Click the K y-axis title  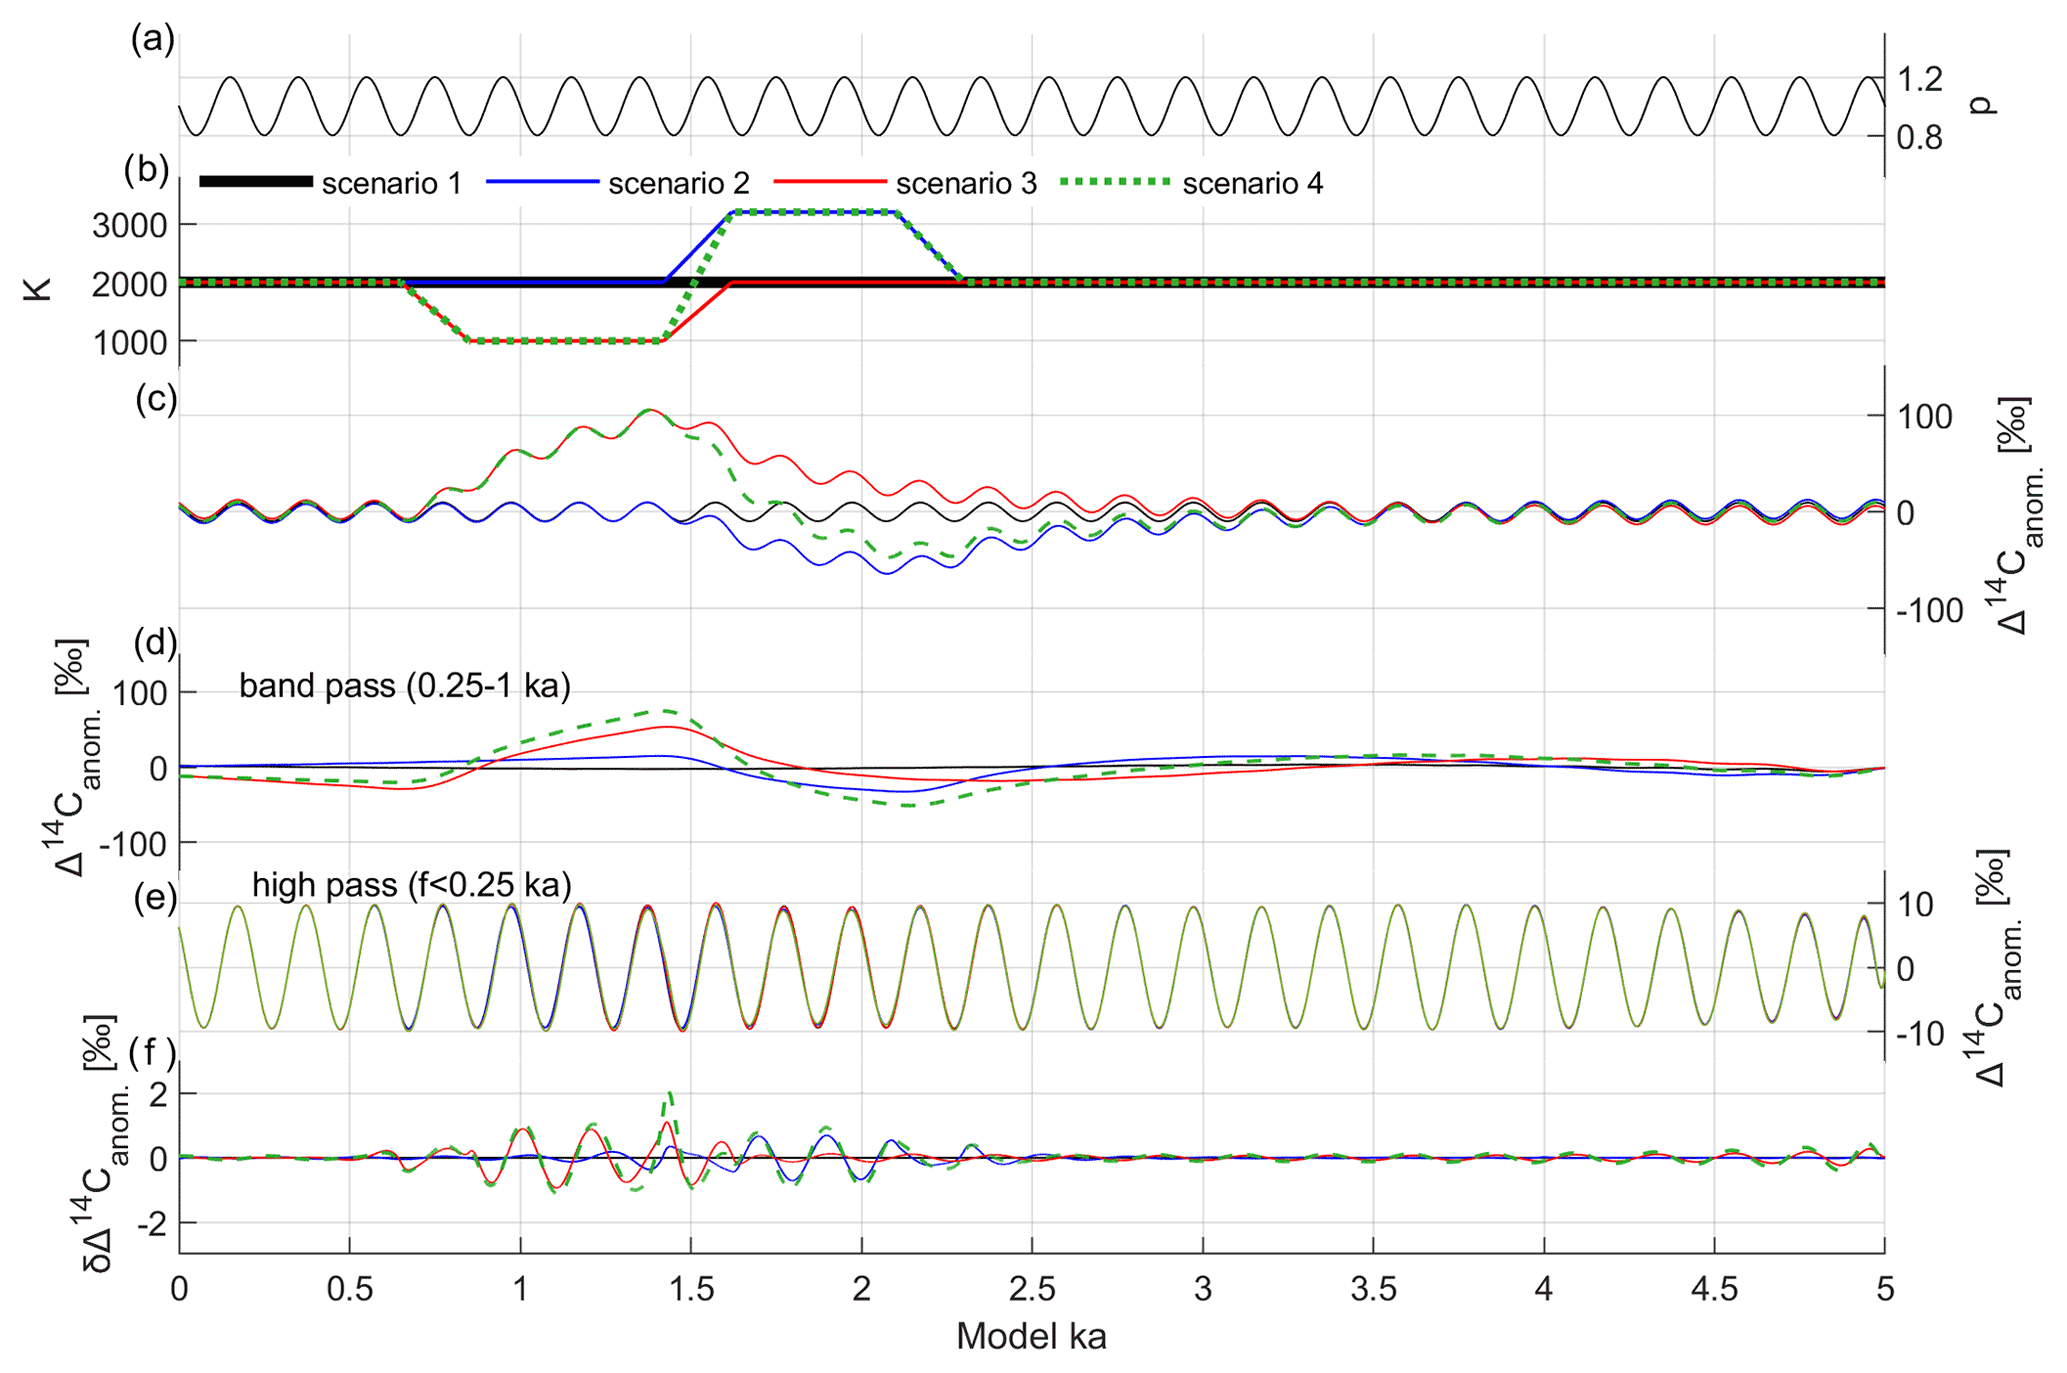(x=37, y=290)
